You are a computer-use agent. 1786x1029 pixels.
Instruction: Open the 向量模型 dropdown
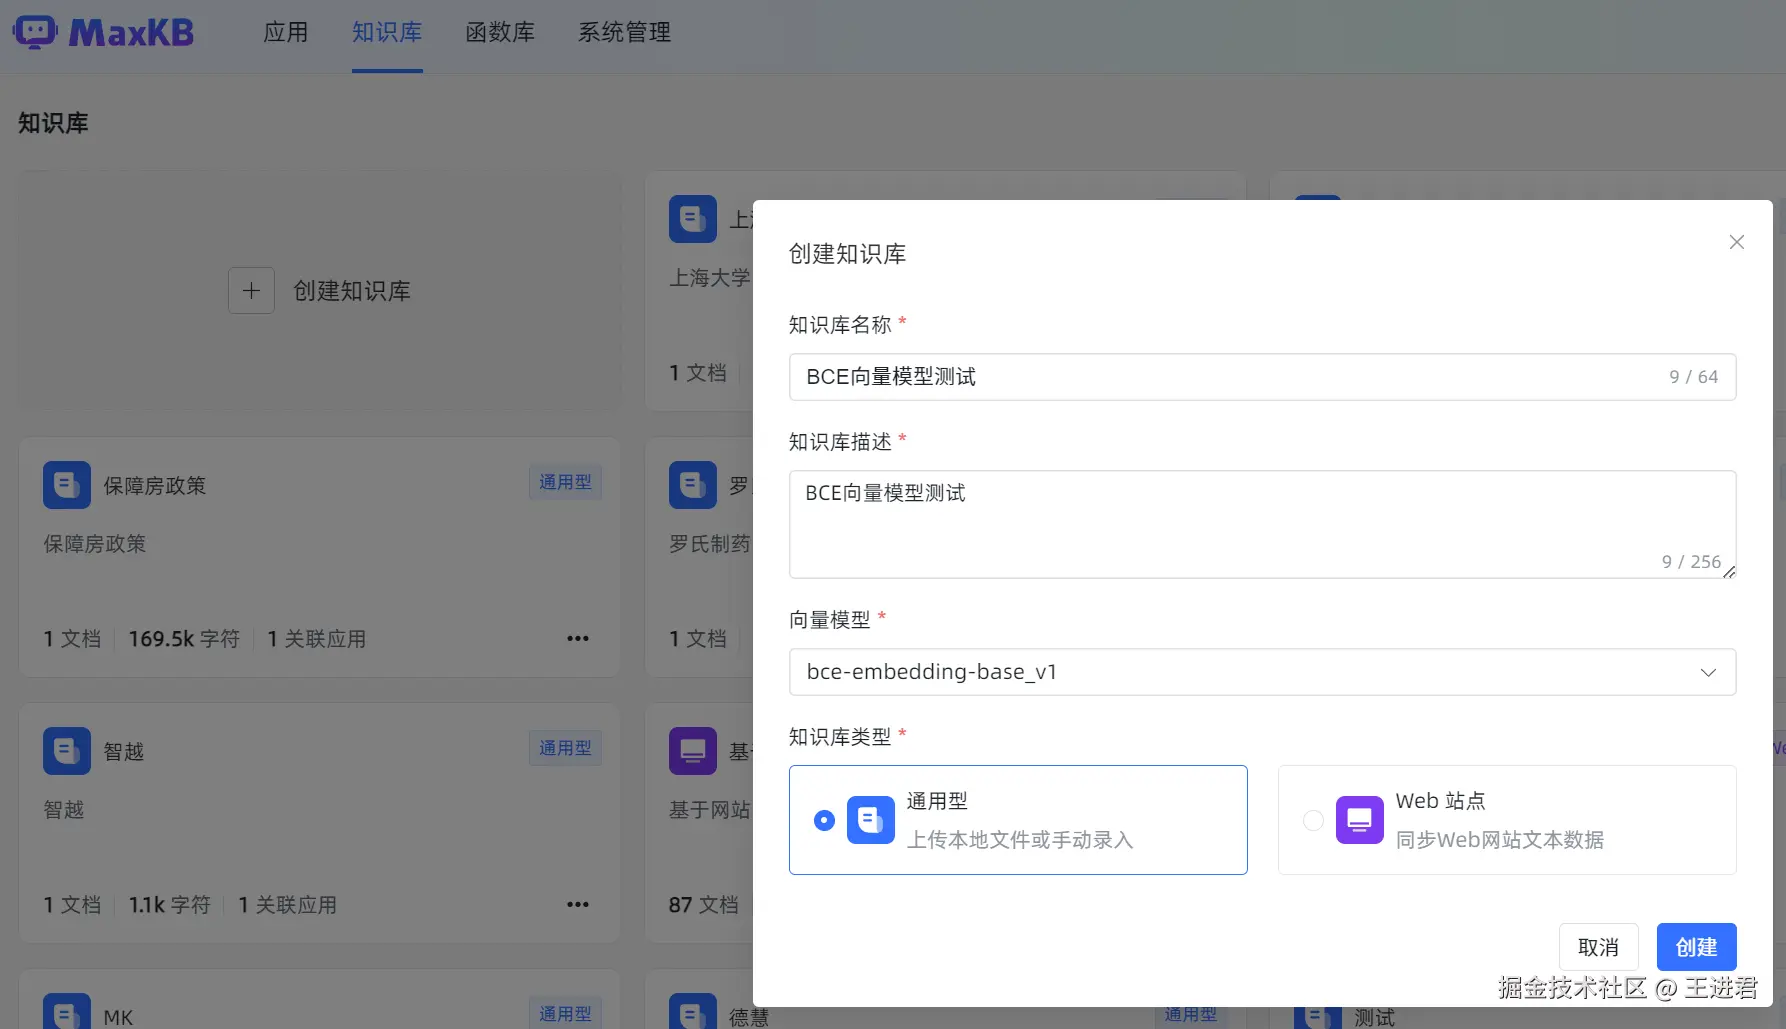[x=1262, y=672]
